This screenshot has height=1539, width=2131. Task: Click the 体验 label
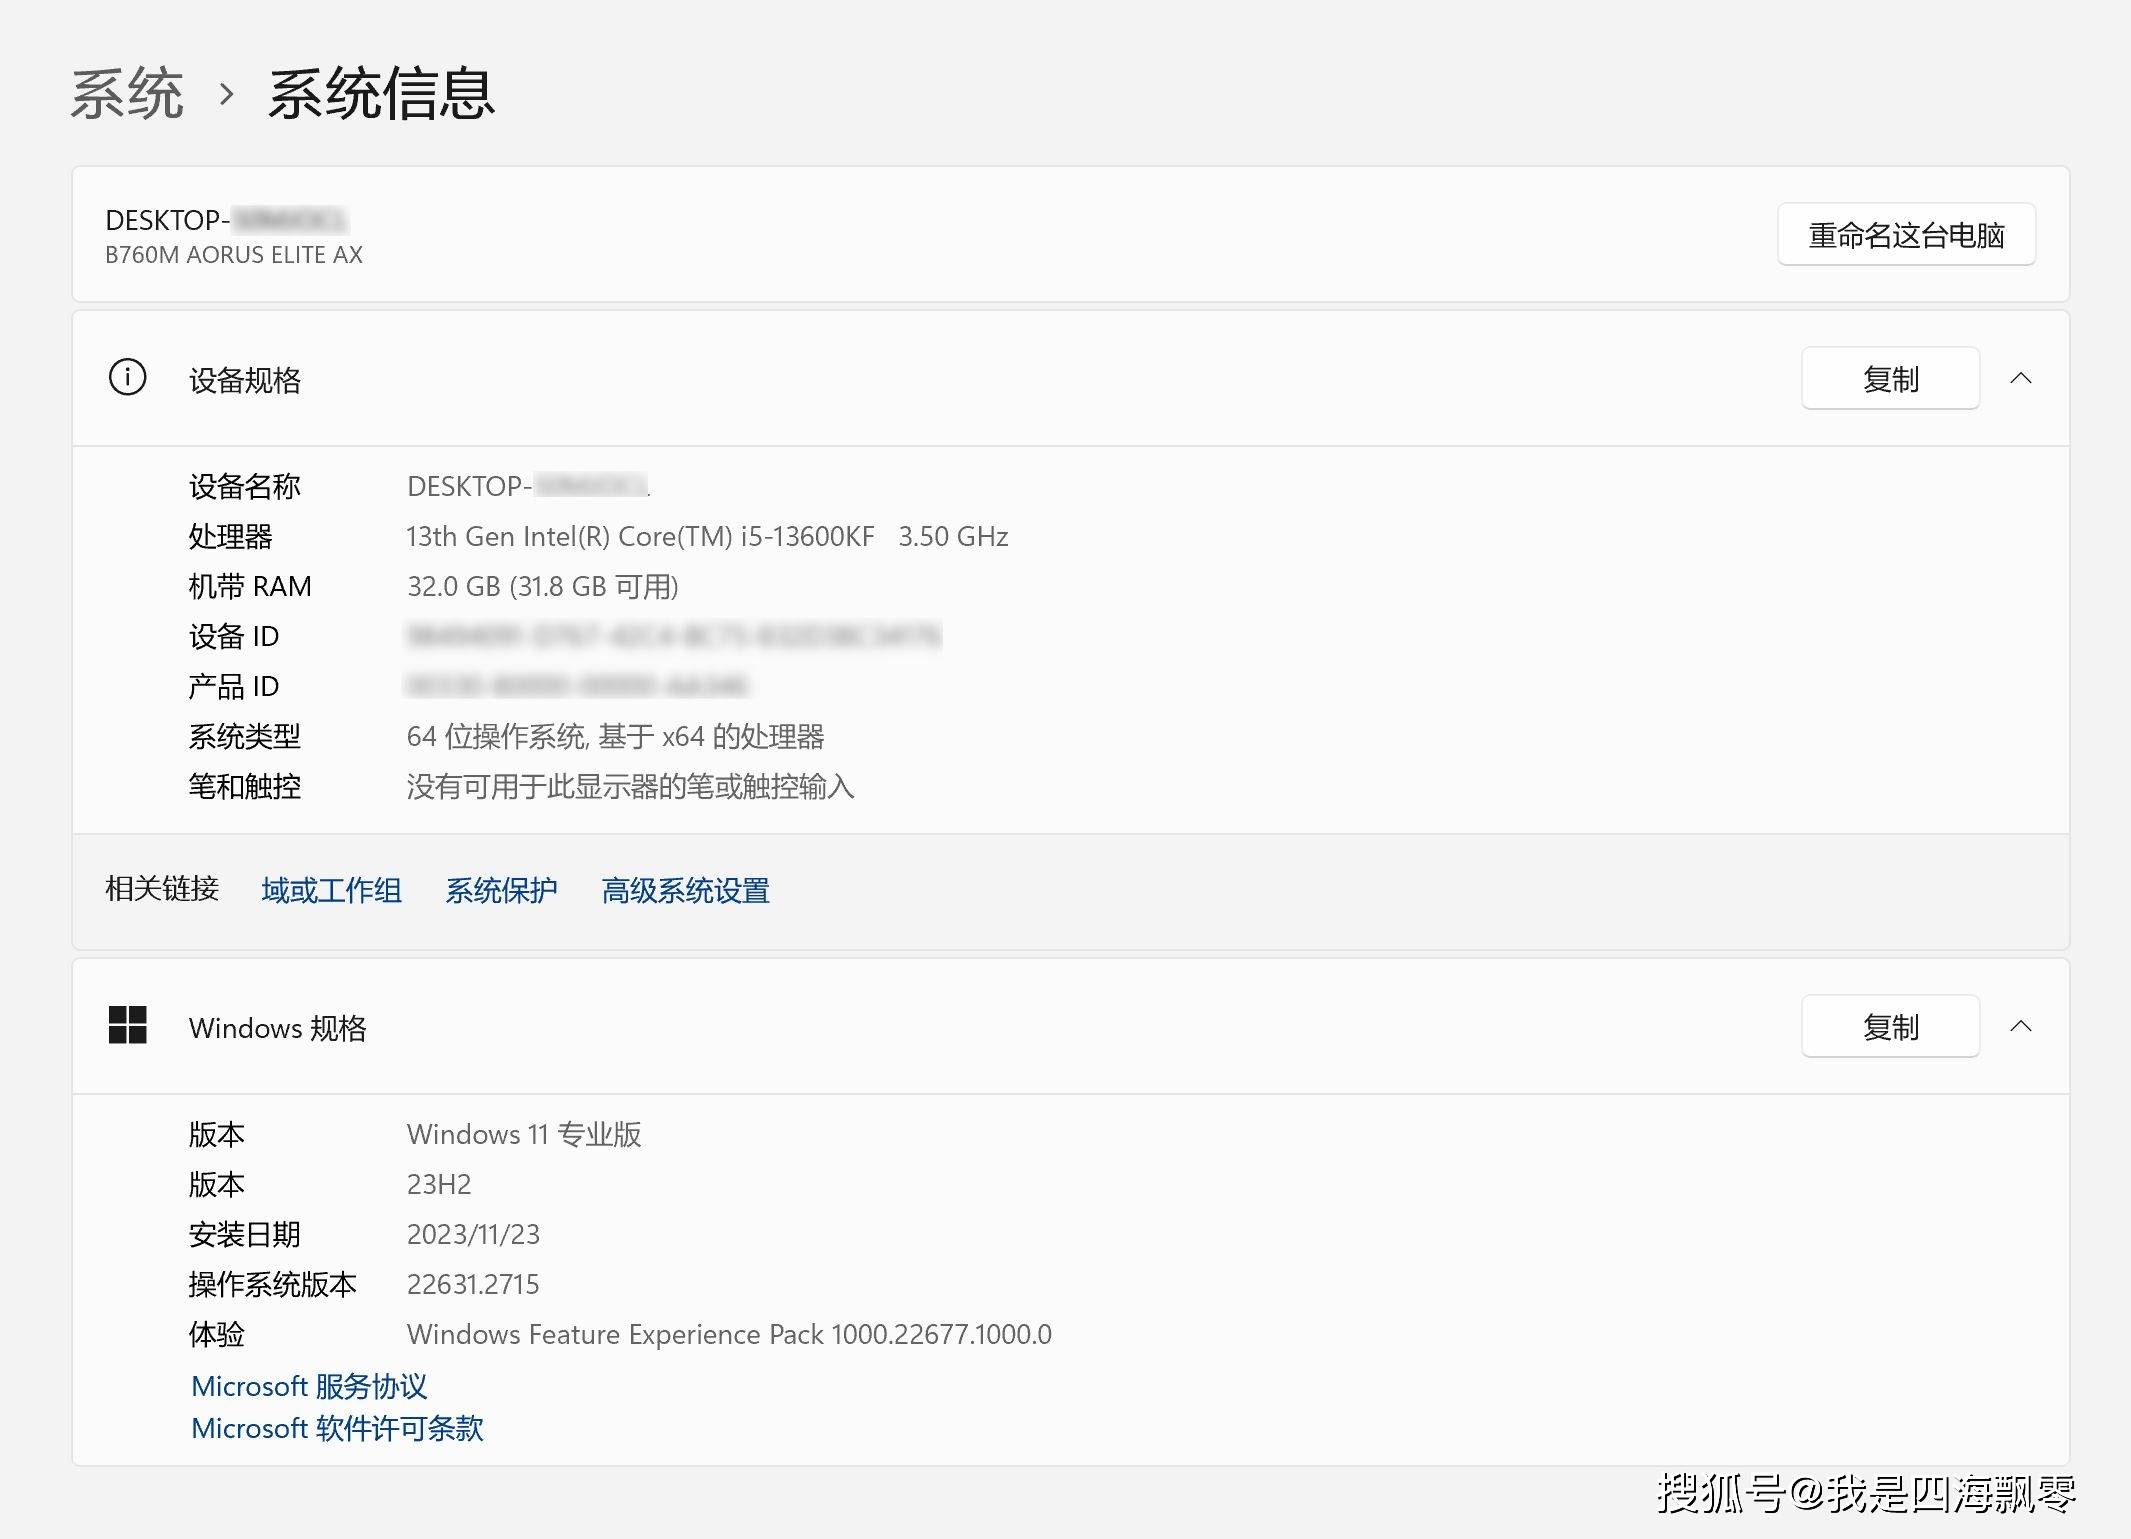coord(217,1335)
